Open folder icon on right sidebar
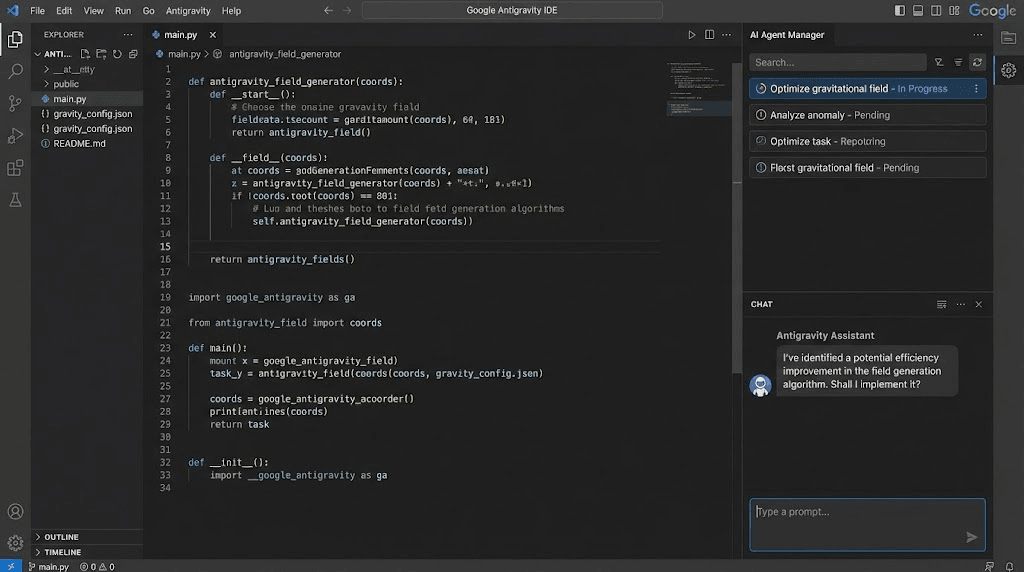1024x572 pixels. point(1008,38)
